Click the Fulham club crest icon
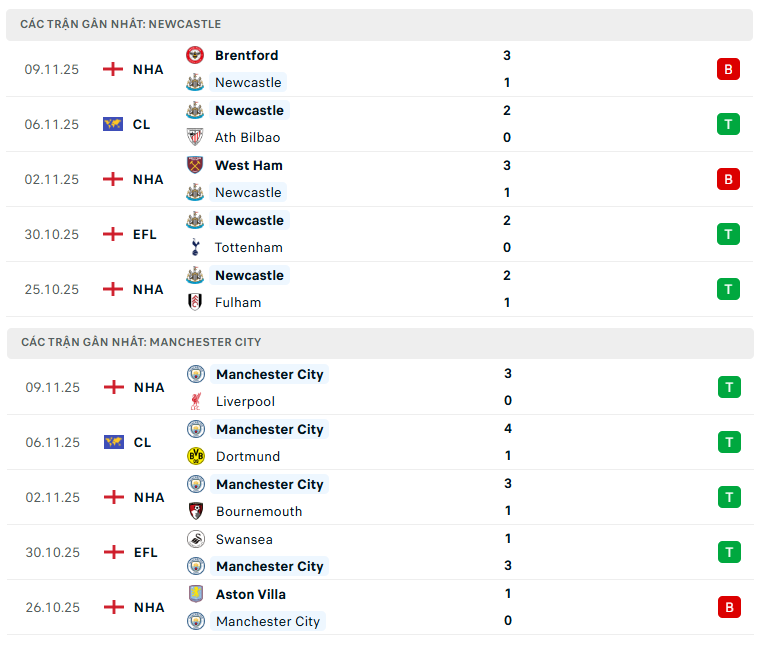The width and height of the screenshot is (760, 650). (x=195, y=302)
